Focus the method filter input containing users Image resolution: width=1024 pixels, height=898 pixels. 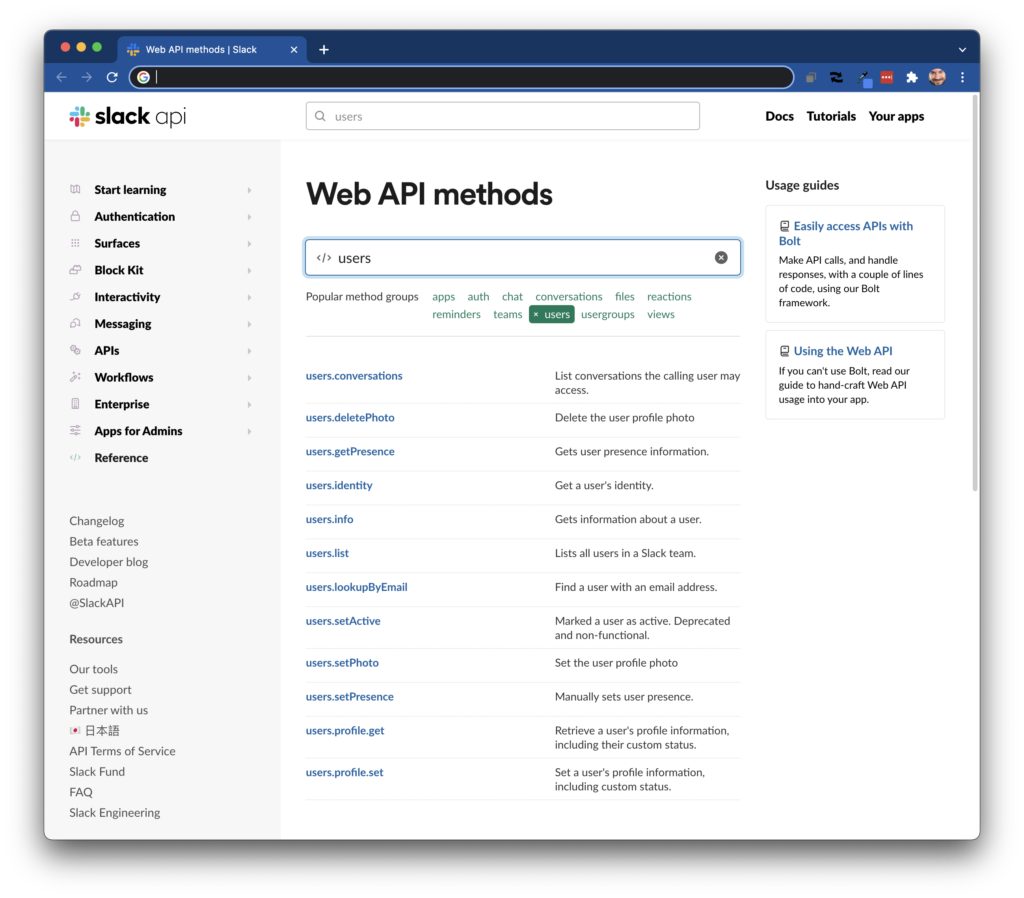(522, 257)
